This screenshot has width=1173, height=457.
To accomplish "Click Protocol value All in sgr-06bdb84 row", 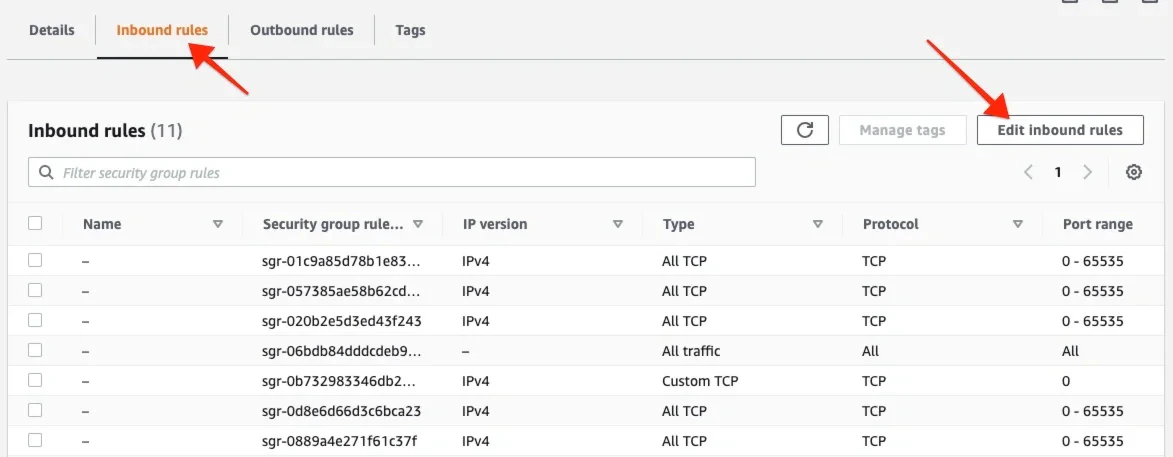I will [x=871, y=351].
